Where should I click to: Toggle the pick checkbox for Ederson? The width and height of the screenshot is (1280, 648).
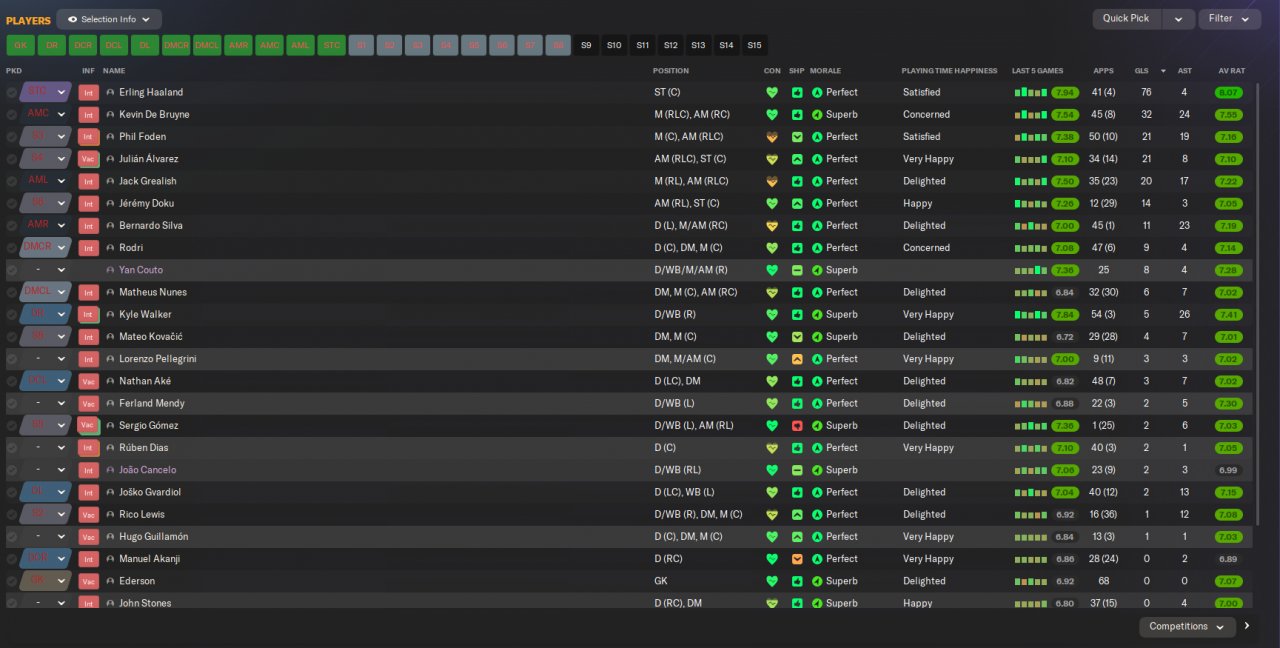tap(12, 581)
